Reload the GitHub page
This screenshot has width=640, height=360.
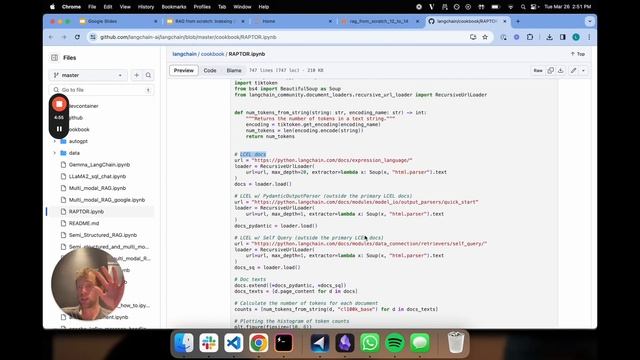77,37
